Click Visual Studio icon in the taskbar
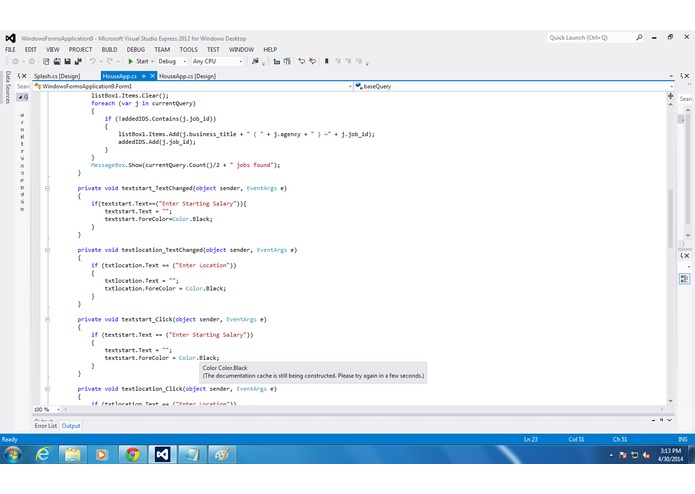Screen dimensions: 695x494 163,455
